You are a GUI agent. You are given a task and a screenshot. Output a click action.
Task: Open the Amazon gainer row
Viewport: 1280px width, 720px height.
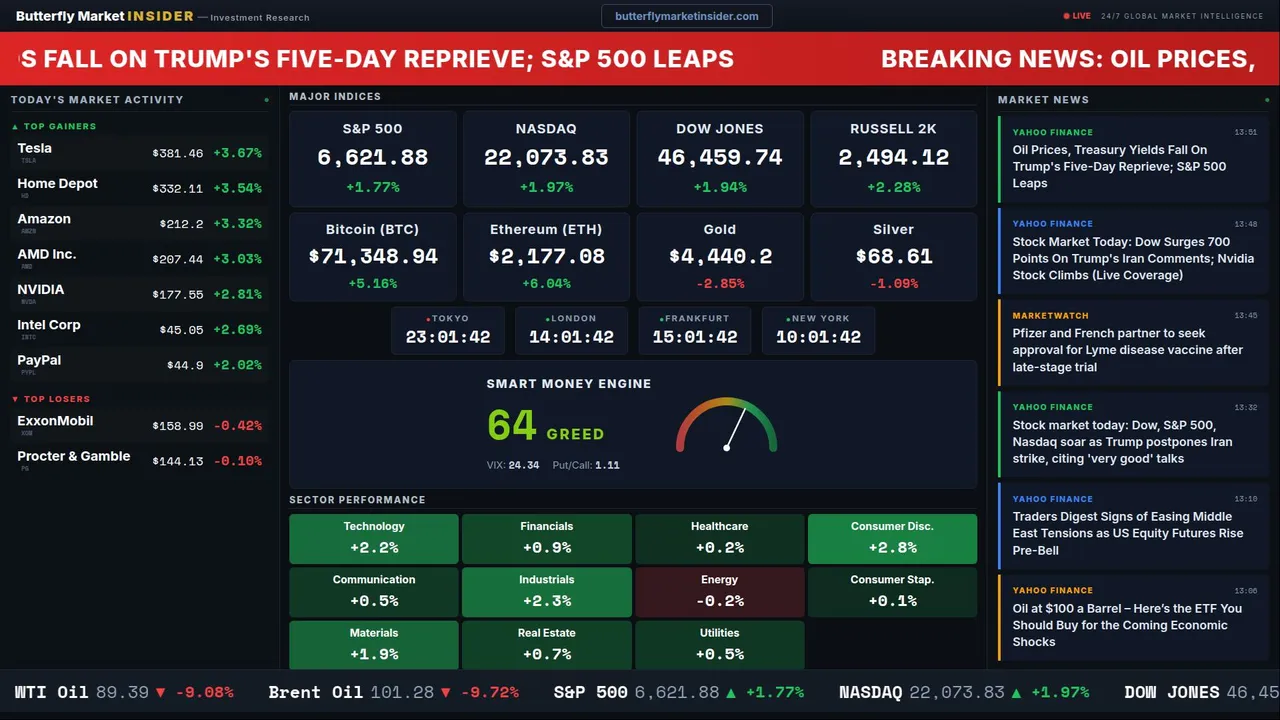pos(139,224)
